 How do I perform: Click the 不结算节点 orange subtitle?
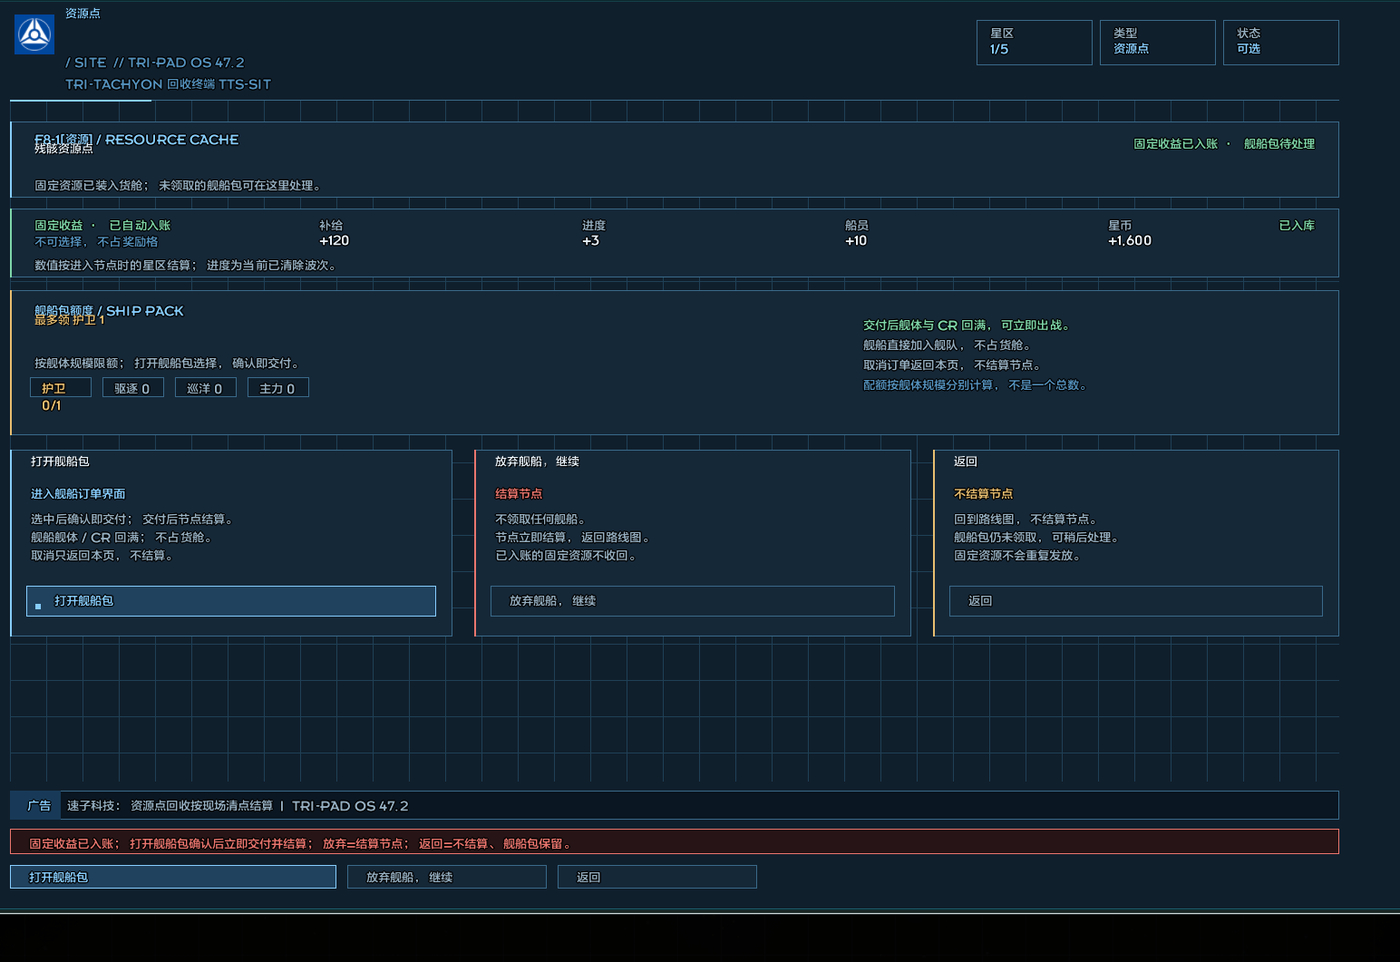pos(983,494)
